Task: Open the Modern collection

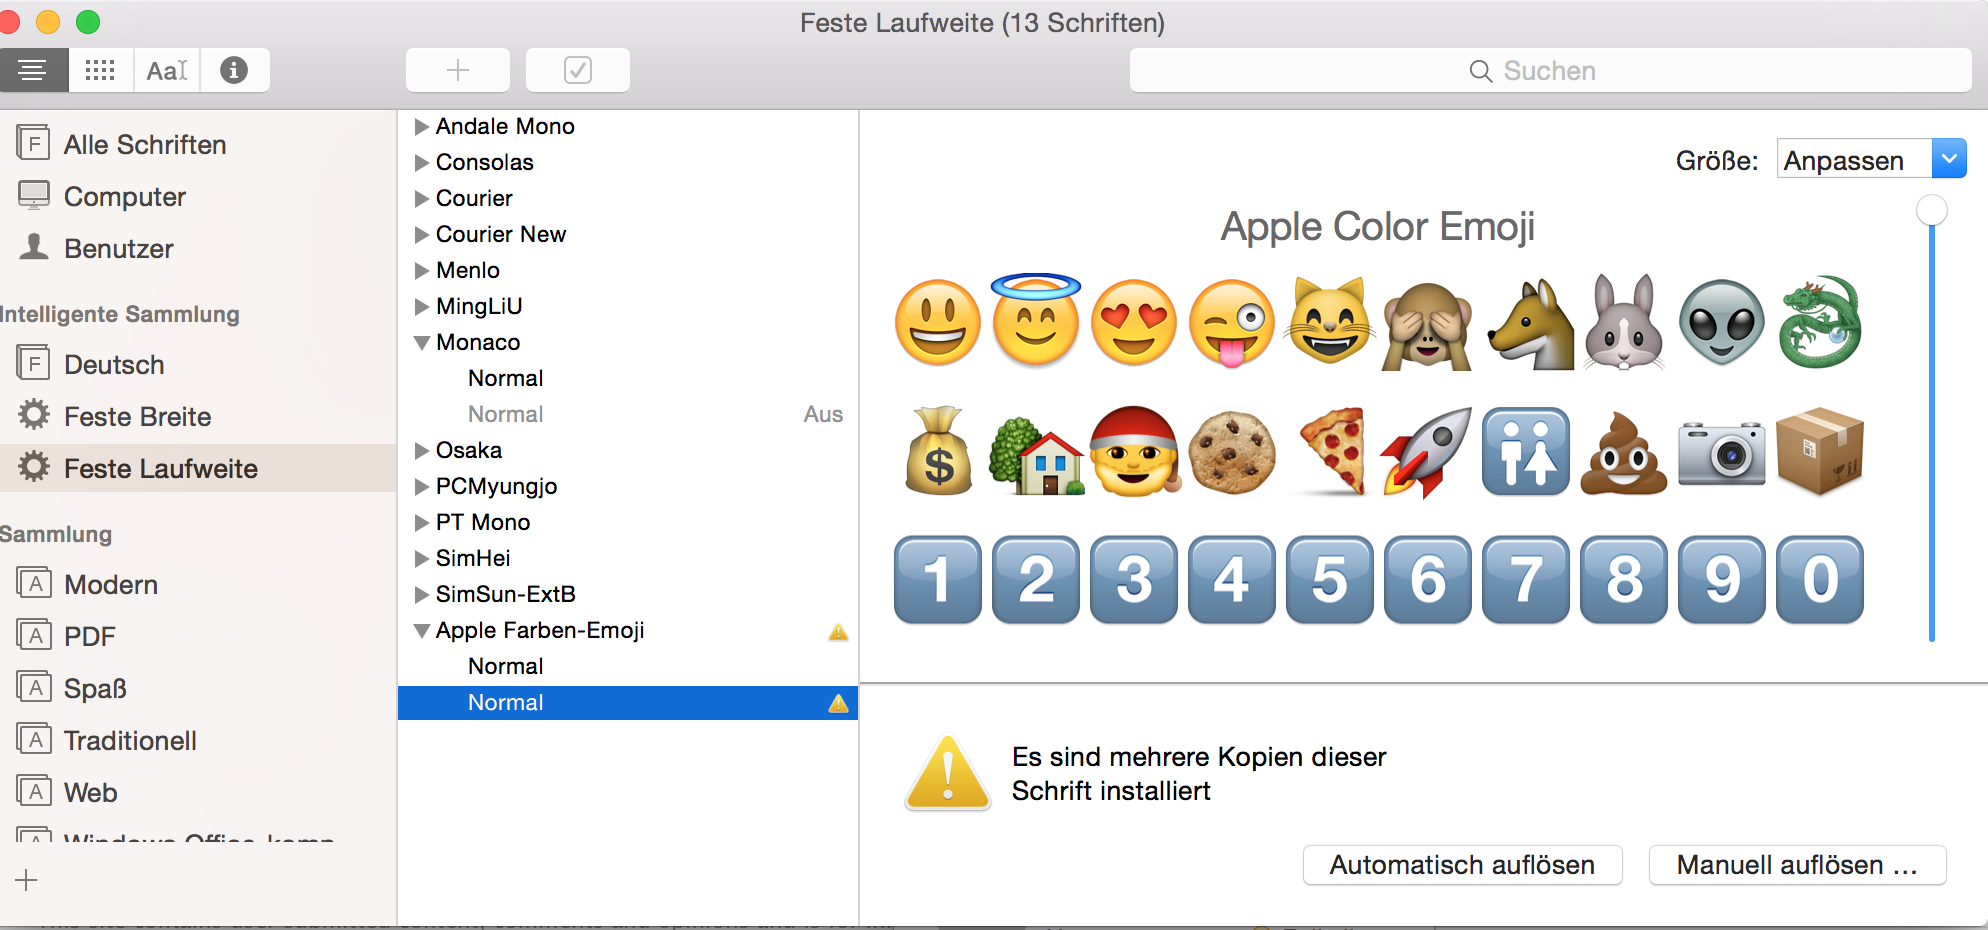Action: (198, 584)
